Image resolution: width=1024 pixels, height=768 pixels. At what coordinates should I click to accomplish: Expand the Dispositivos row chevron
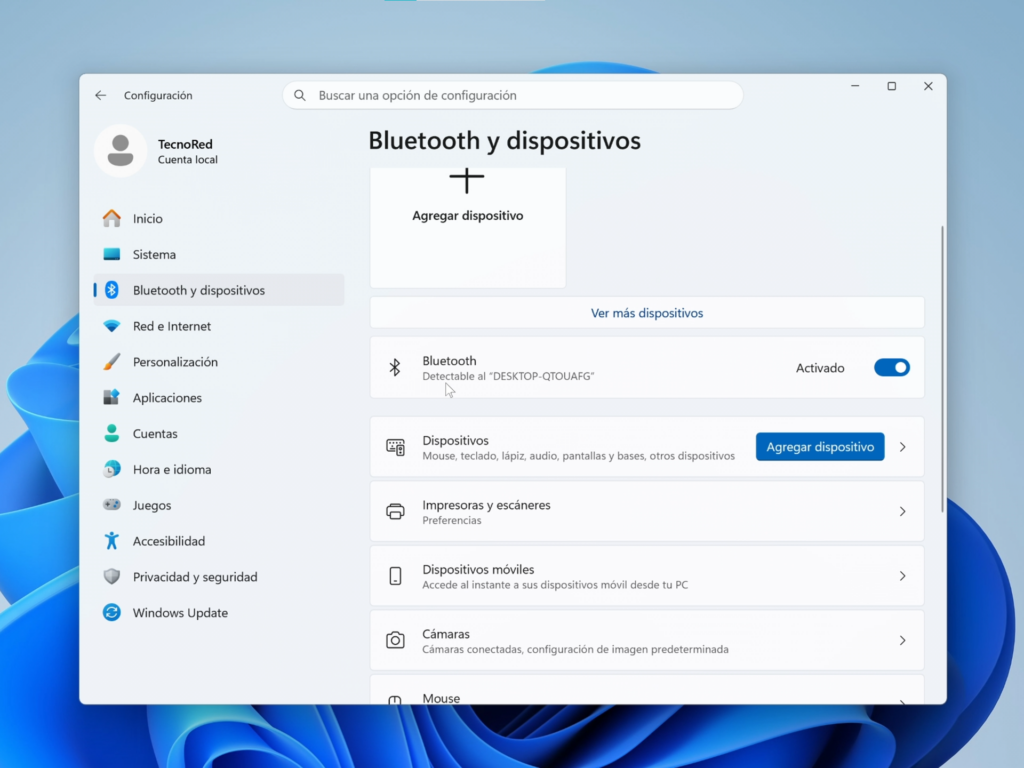pyautogui.click(x=903, y=447)
